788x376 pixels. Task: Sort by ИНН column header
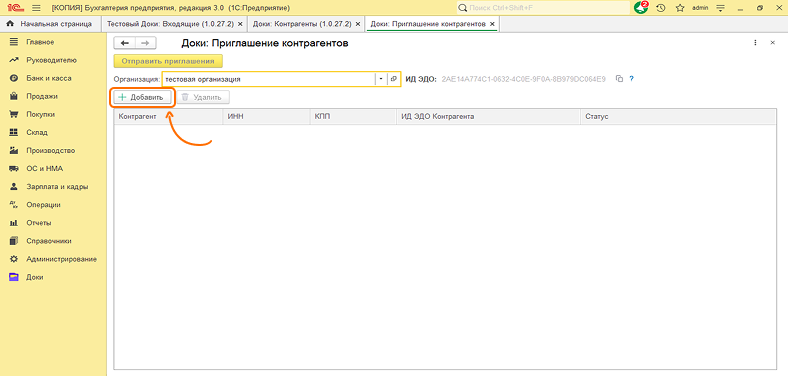click(267, 117)
